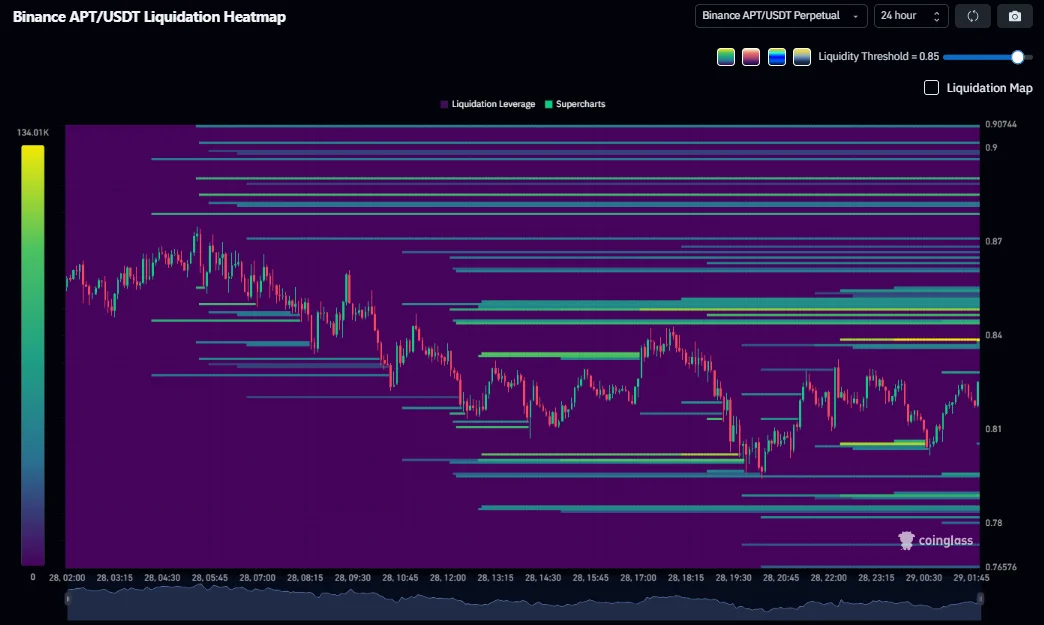The height and width of the screenshot is (625, 1044).
Task: Select the yellow-blue color theme swatch
Action: (x=802, y=57)
